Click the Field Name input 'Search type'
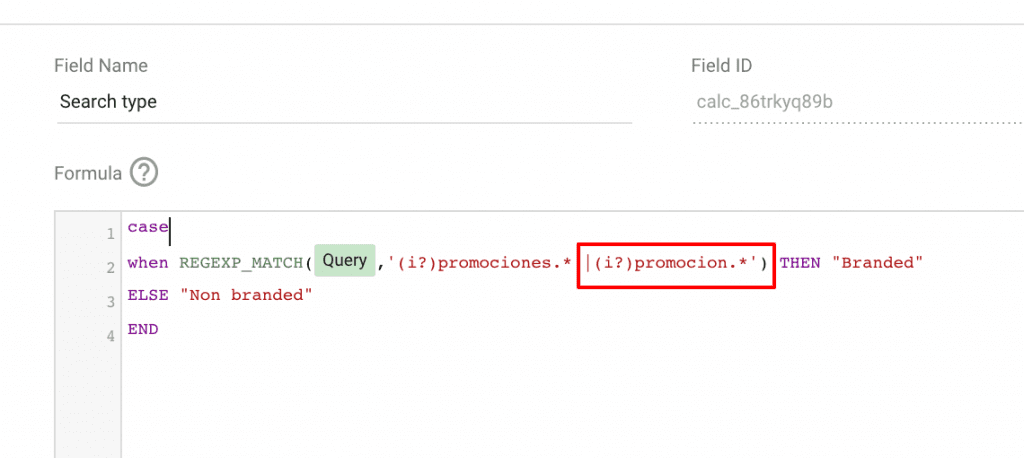The image size is (1024, 458). pos(344,103)
